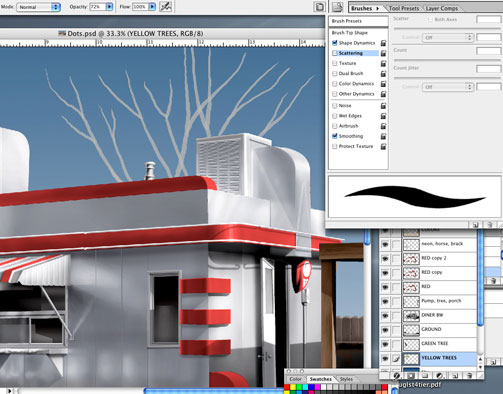Click the Layers panel scroll down arrow
The height and width of the screenshot is (394, 503).
480,367
